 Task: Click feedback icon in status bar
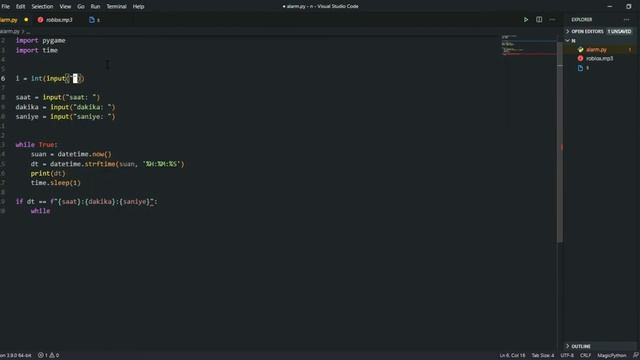pyautogui.click(x=636, y=355)
